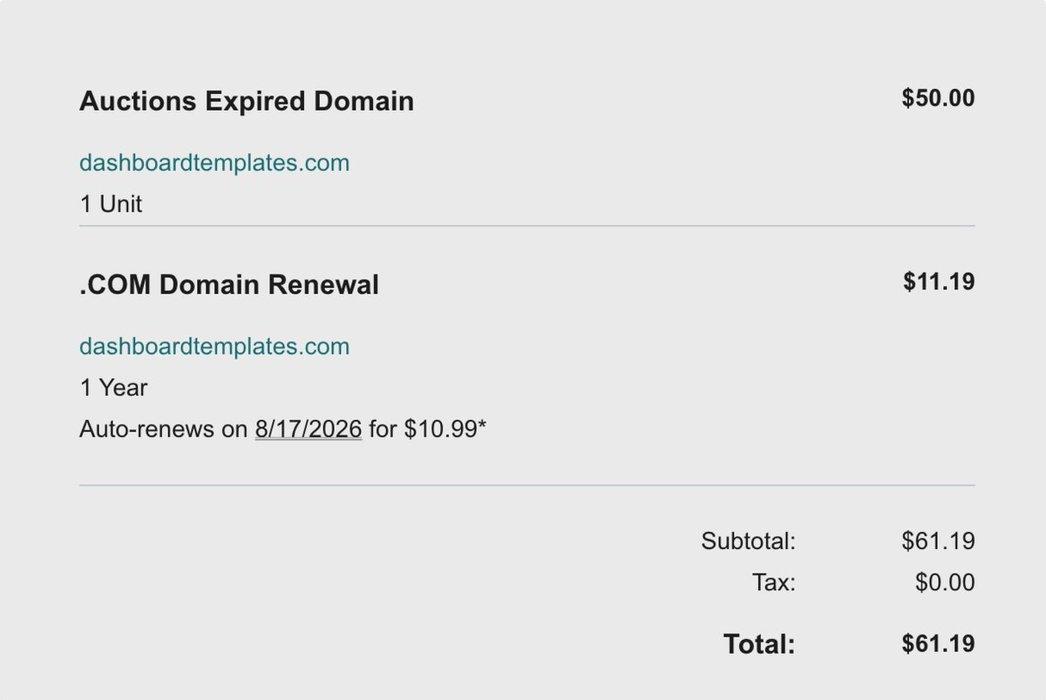1046x700 pixels.
Task: Click the $0.00 tax amount
Action: pos(944,582)
